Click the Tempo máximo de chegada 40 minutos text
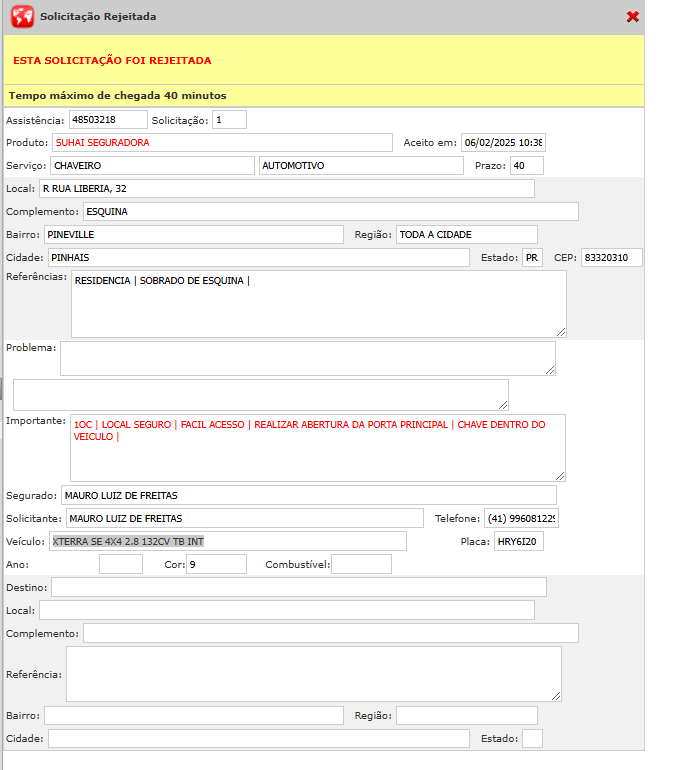 point(117,96)
